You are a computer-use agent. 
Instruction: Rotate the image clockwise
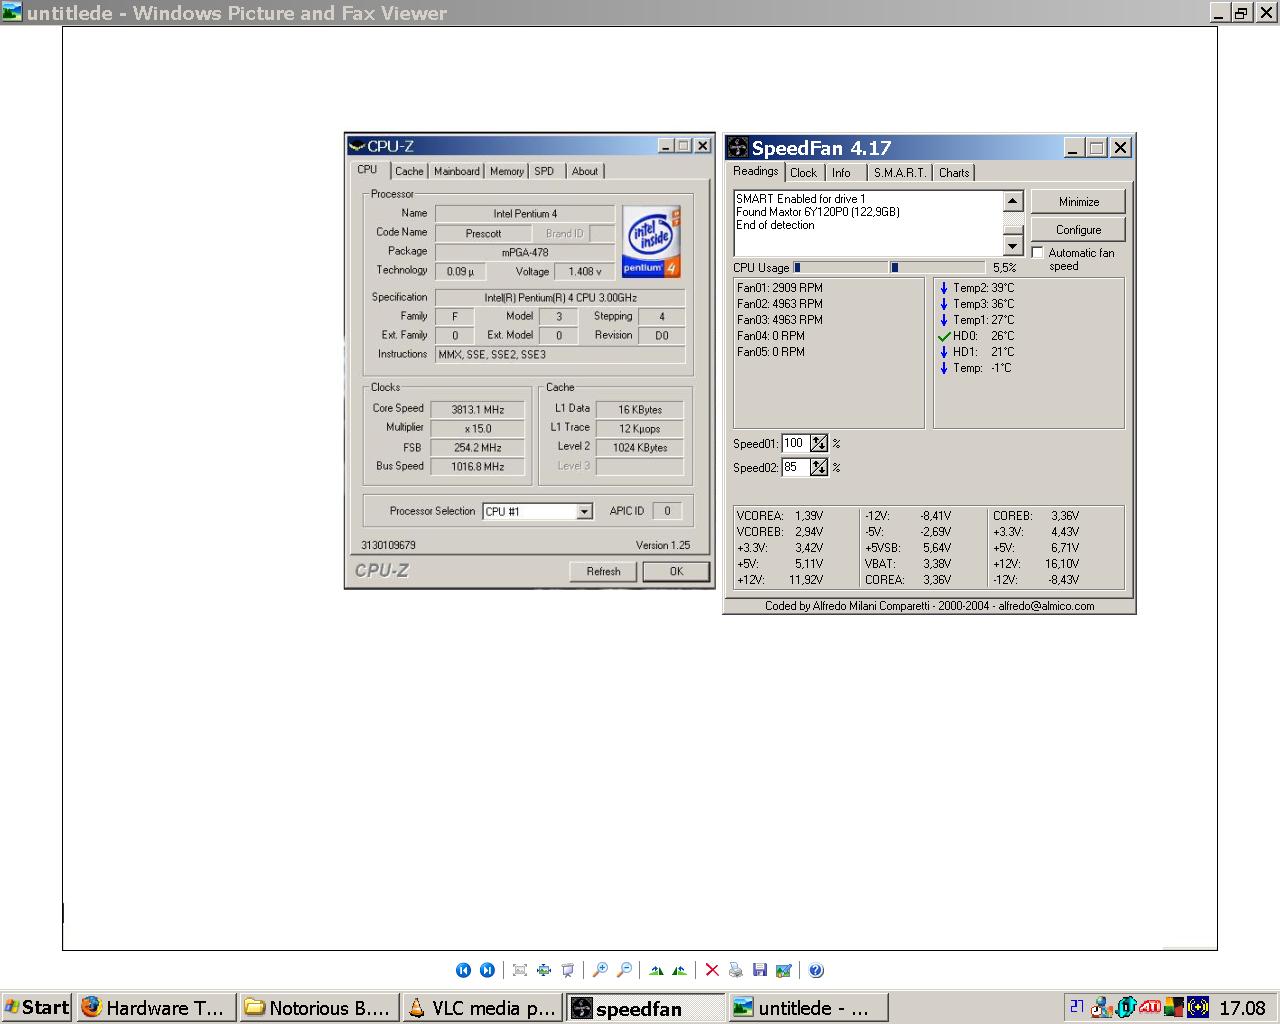656,970
